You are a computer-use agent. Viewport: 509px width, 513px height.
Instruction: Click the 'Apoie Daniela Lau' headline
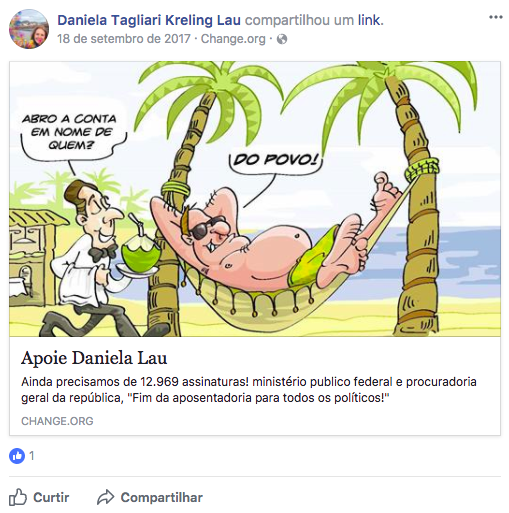click(94, 358)
